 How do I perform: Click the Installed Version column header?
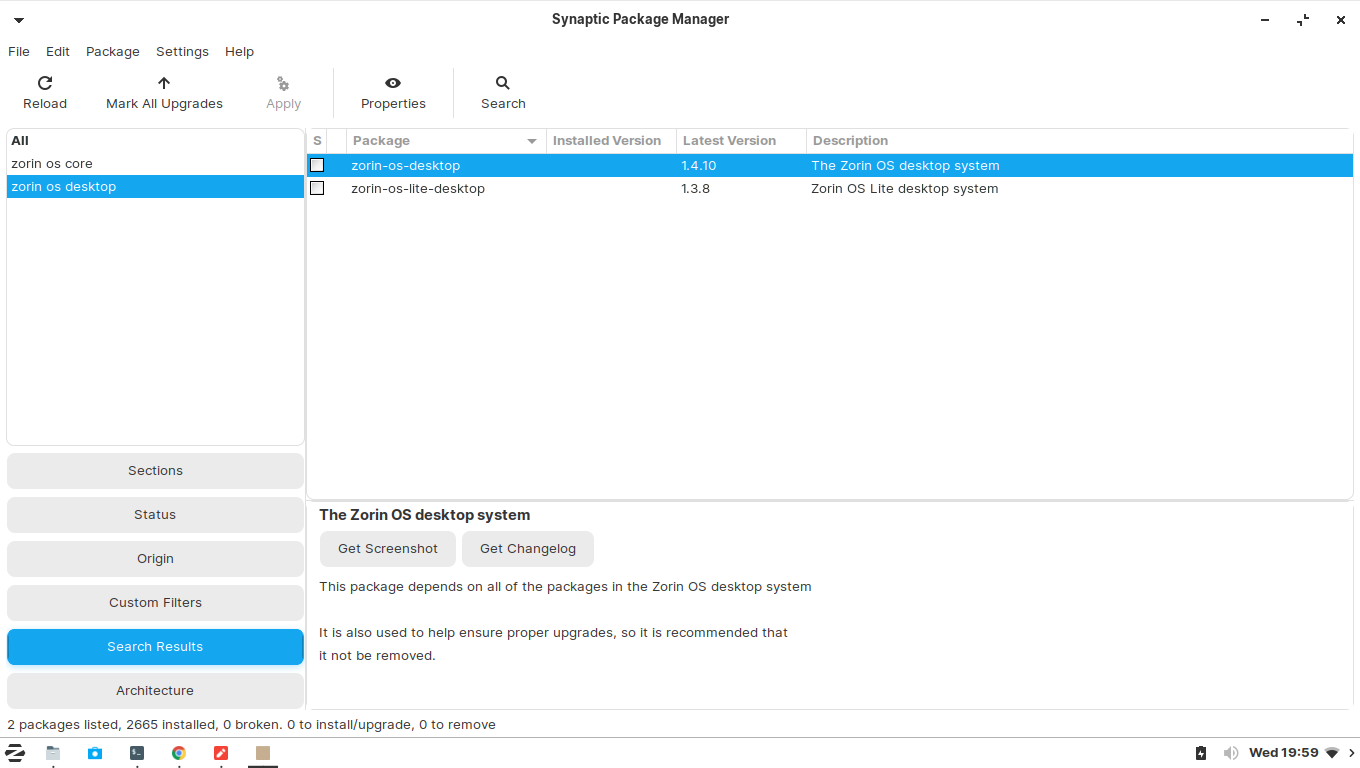pyautogui.click(x=611, y=141)
